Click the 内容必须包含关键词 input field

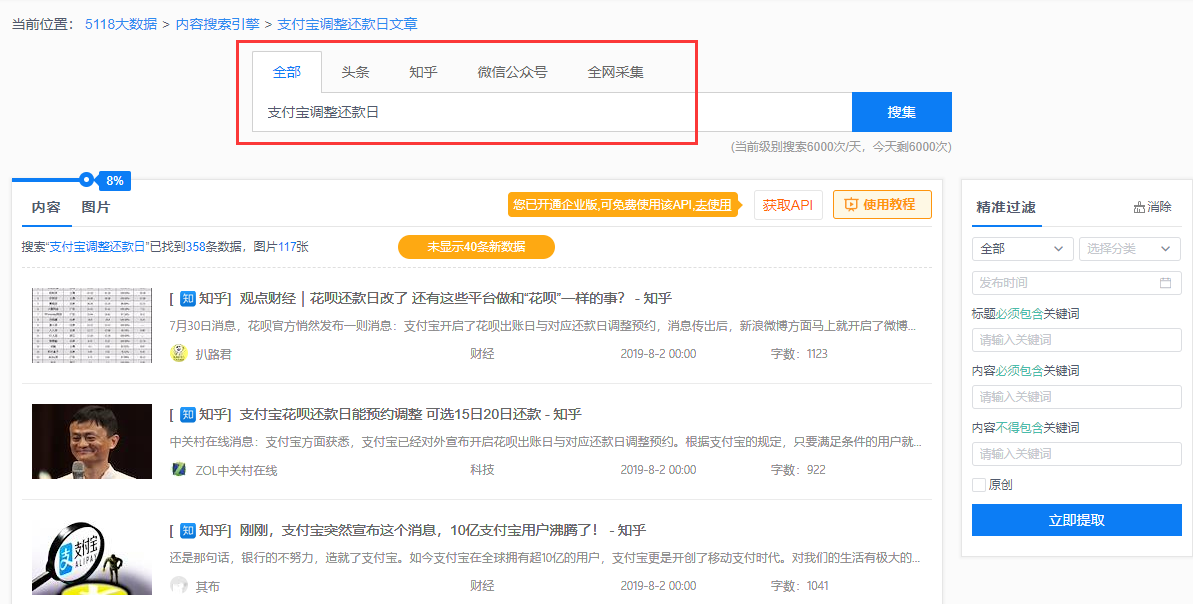point(1077,397)
